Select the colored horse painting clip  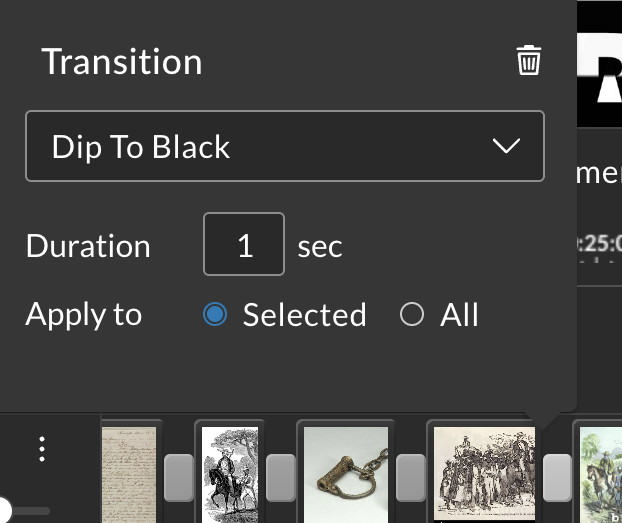[x=601, y=475]
